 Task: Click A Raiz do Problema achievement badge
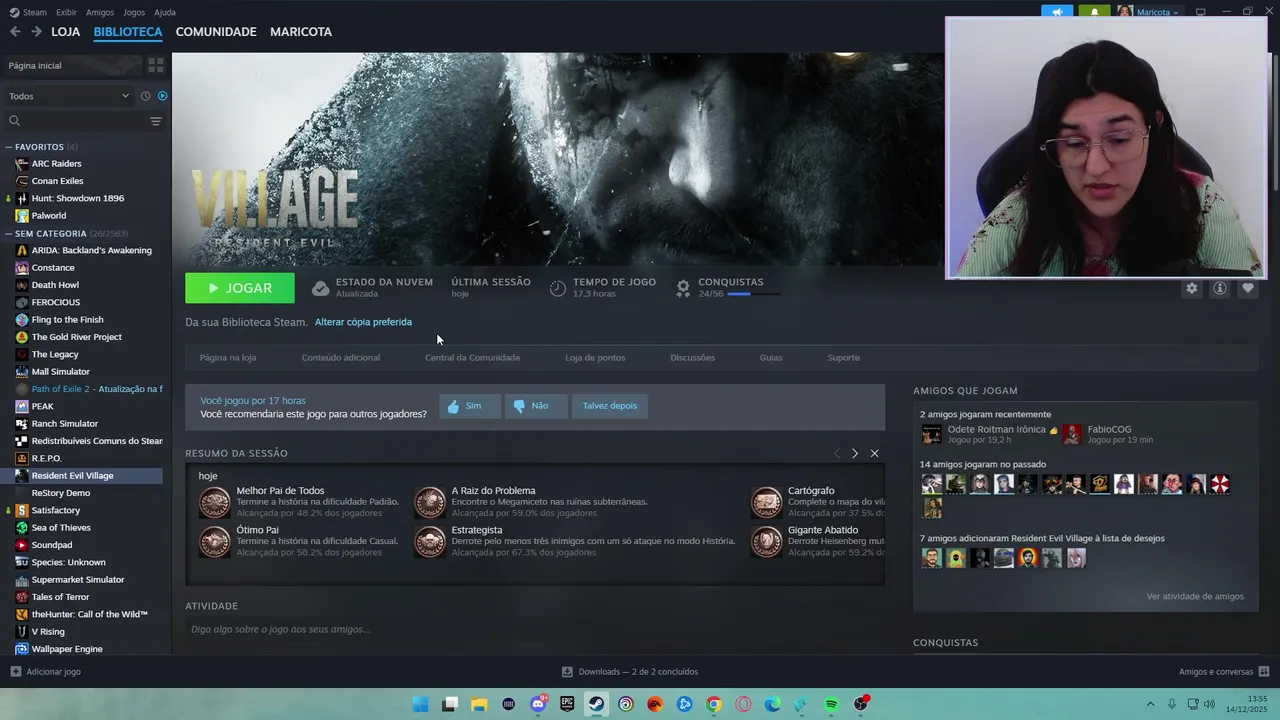430,502
